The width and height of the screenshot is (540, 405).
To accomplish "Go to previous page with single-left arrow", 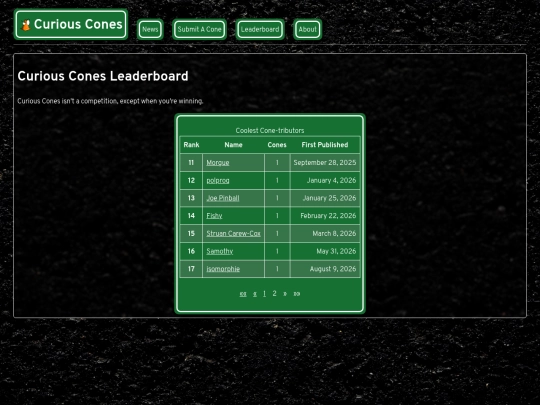I will [x=255, y=294].
